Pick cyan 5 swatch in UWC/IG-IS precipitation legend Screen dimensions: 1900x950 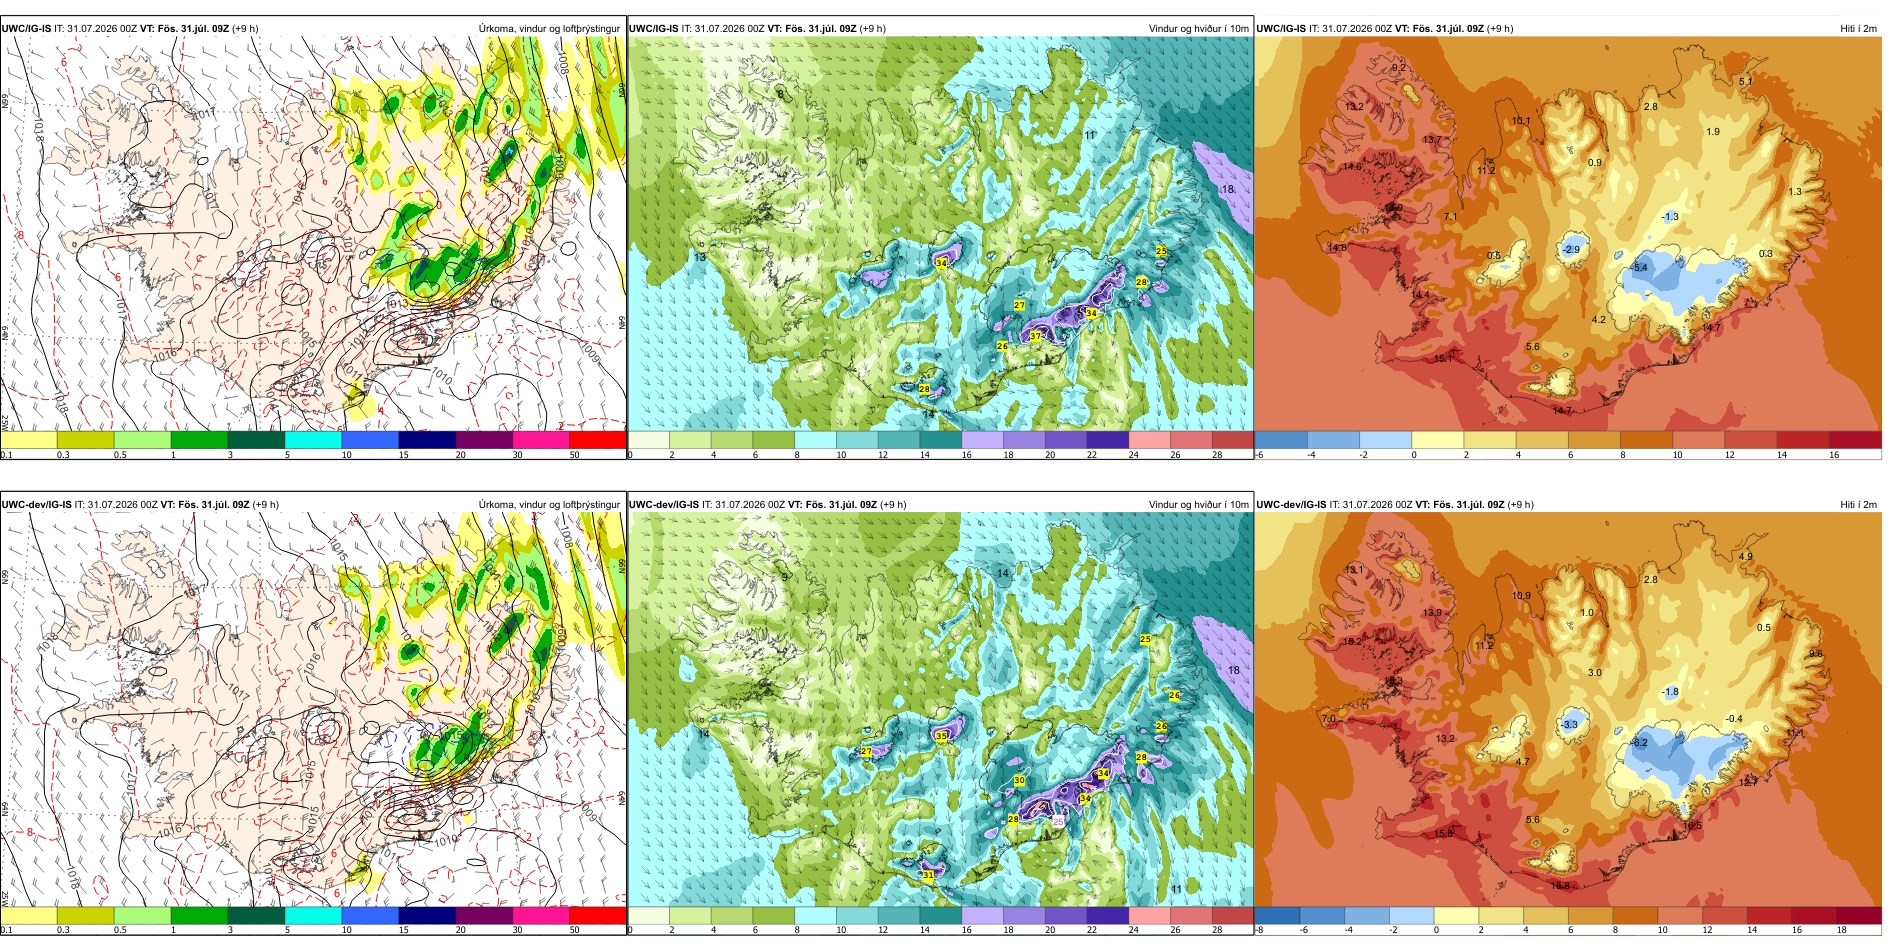pyautogui.click(x=313, y=440)
